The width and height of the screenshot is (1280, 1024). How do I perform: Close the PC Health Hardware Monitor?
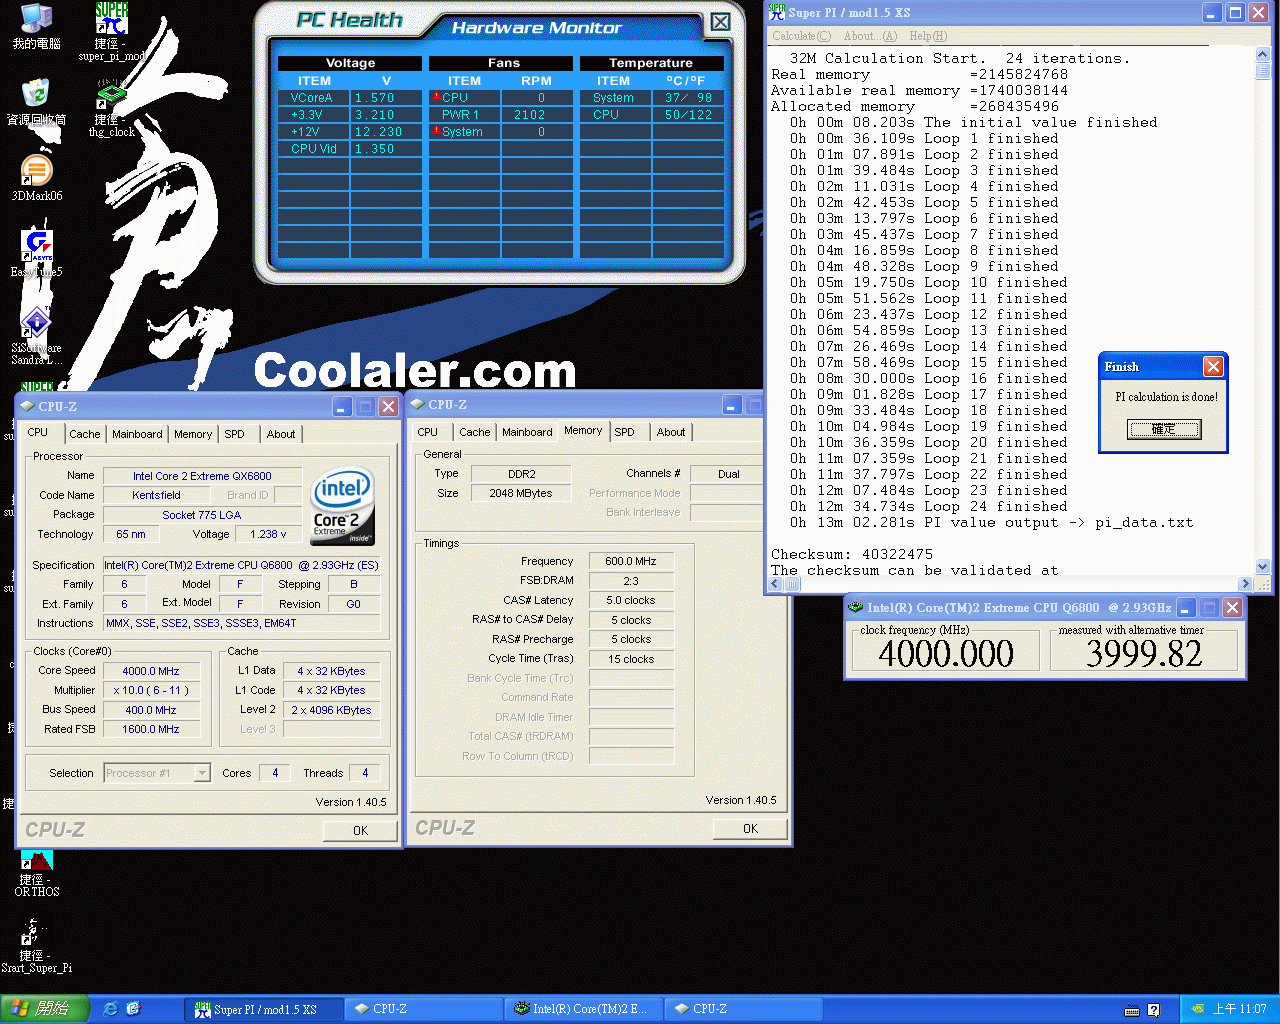[720, 22]
